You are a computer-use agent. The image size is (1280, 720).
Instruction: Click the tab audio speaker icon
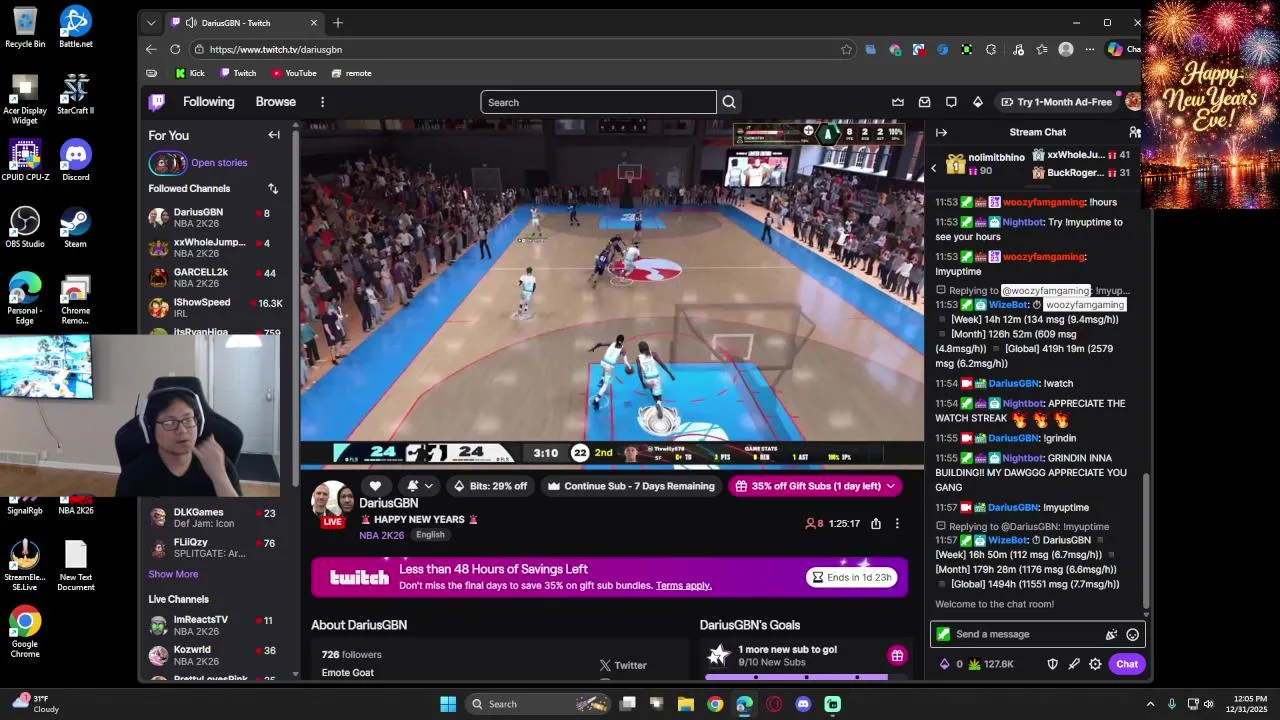pos(190,23)
